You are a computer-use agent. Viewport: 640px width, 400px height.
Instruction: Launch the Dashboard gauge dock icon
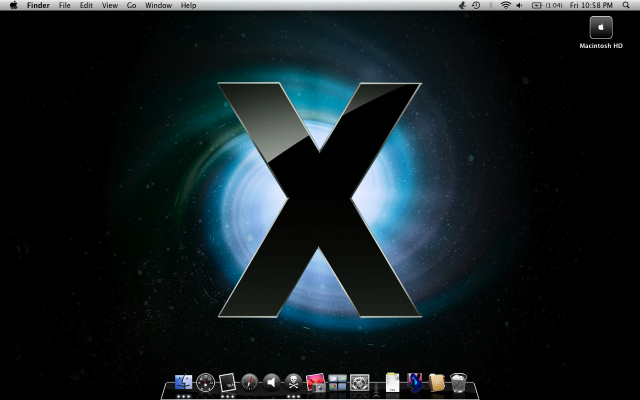[x=205, y=382]
